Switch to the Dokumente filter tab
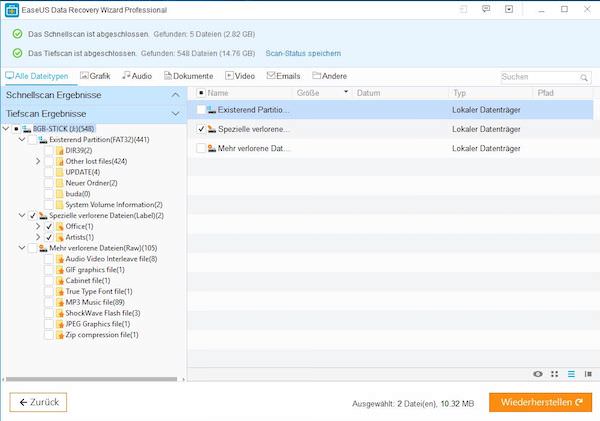600x421 pixels. pos(189,76)
